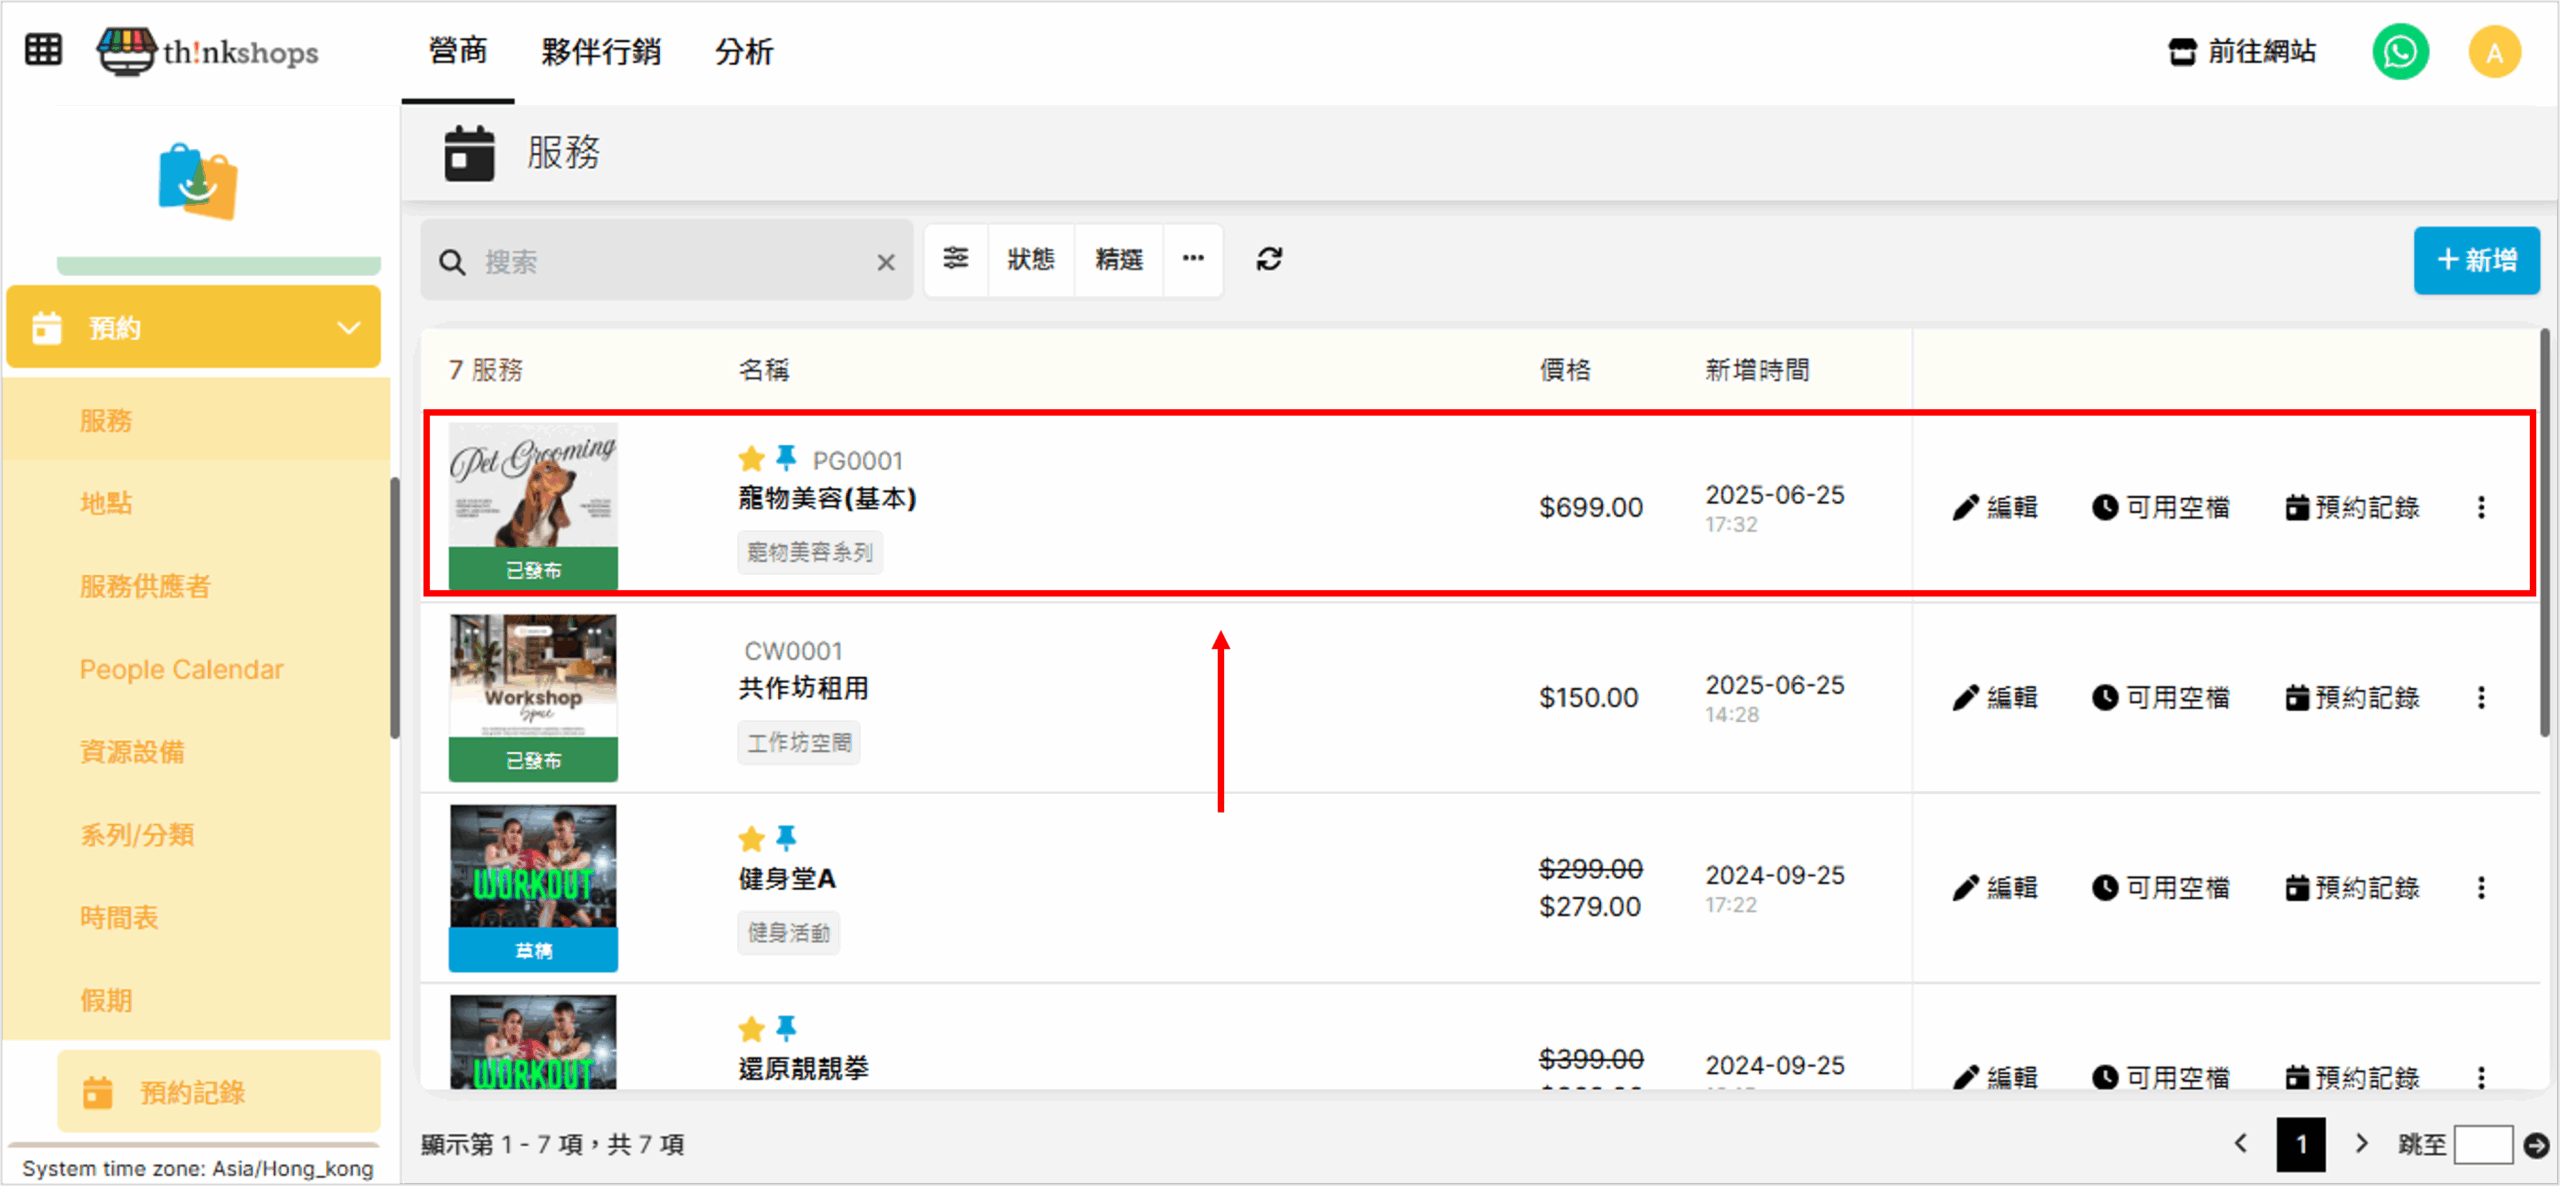Toggle star on 健身堂A service
Viewport: 2560px width, 1186px height.
tap(751, 838)
